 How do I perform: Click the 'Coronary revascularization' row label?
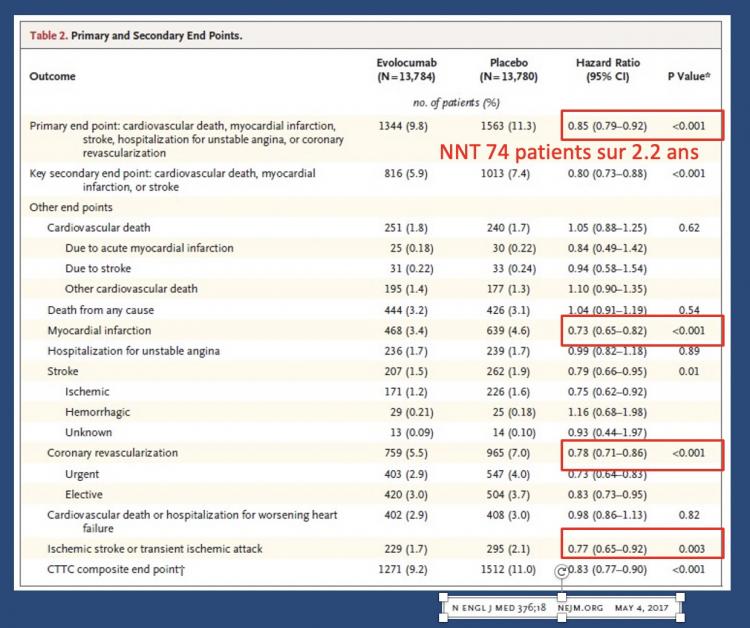[x=112, y=453]
